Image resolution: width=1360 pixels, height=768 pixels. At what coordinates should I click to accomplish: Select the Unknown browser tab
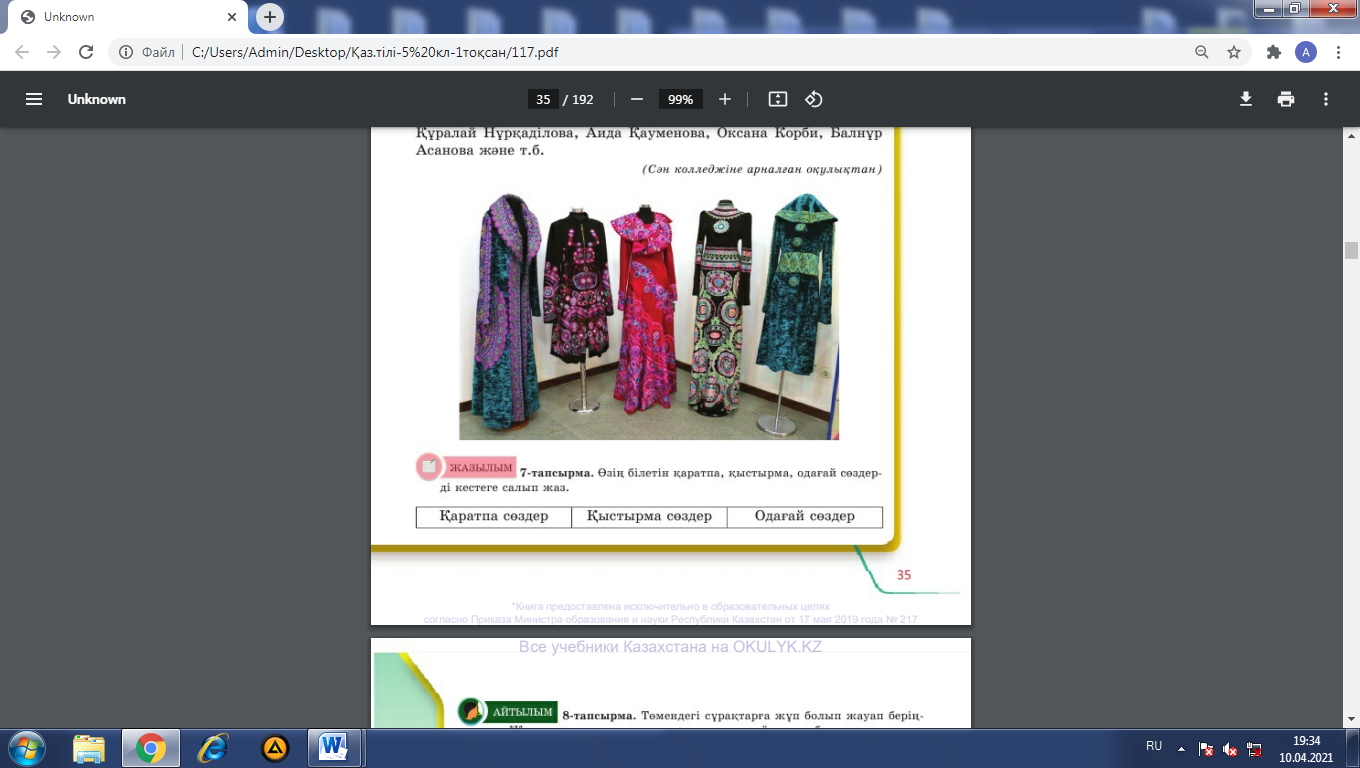pos(125,17)
